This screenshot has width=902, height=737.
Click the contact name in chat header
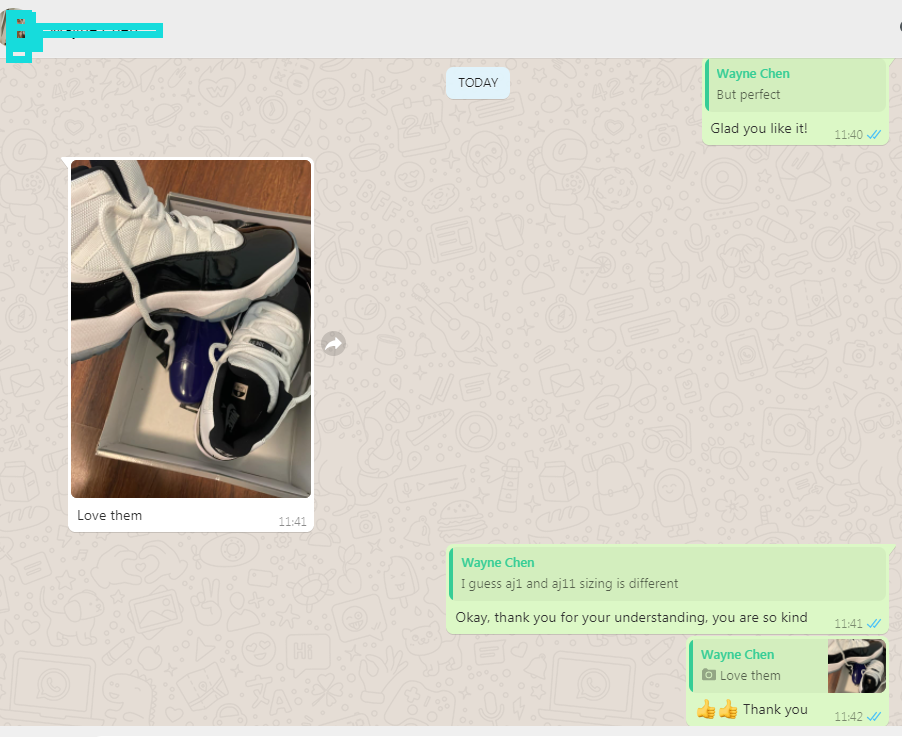click(100, 30)
